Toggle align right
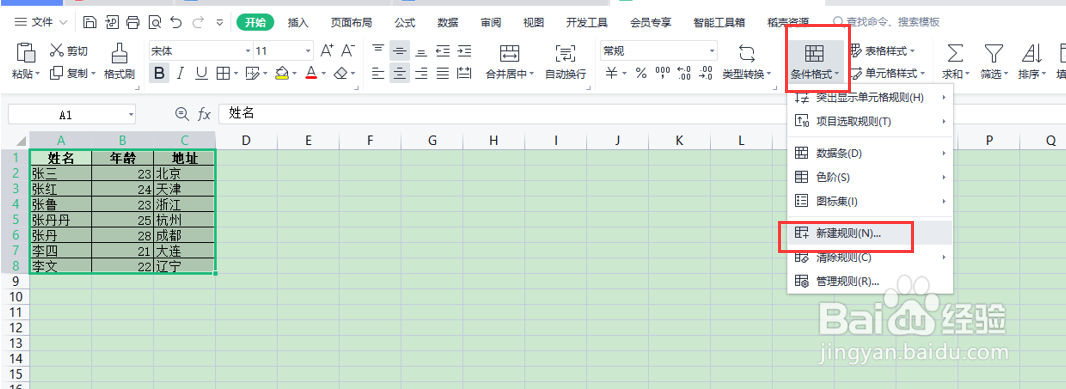Image resolution: width=1066 pixels, height=389 pixels. click(x=422, y=73)
